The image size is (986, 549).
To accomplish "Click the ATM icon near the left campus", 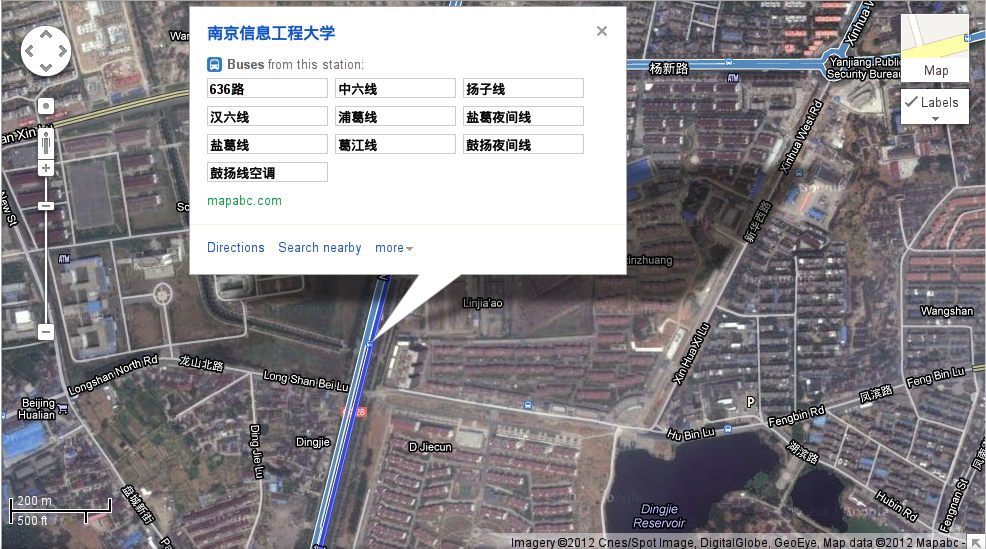I will (x=64, y=258).
